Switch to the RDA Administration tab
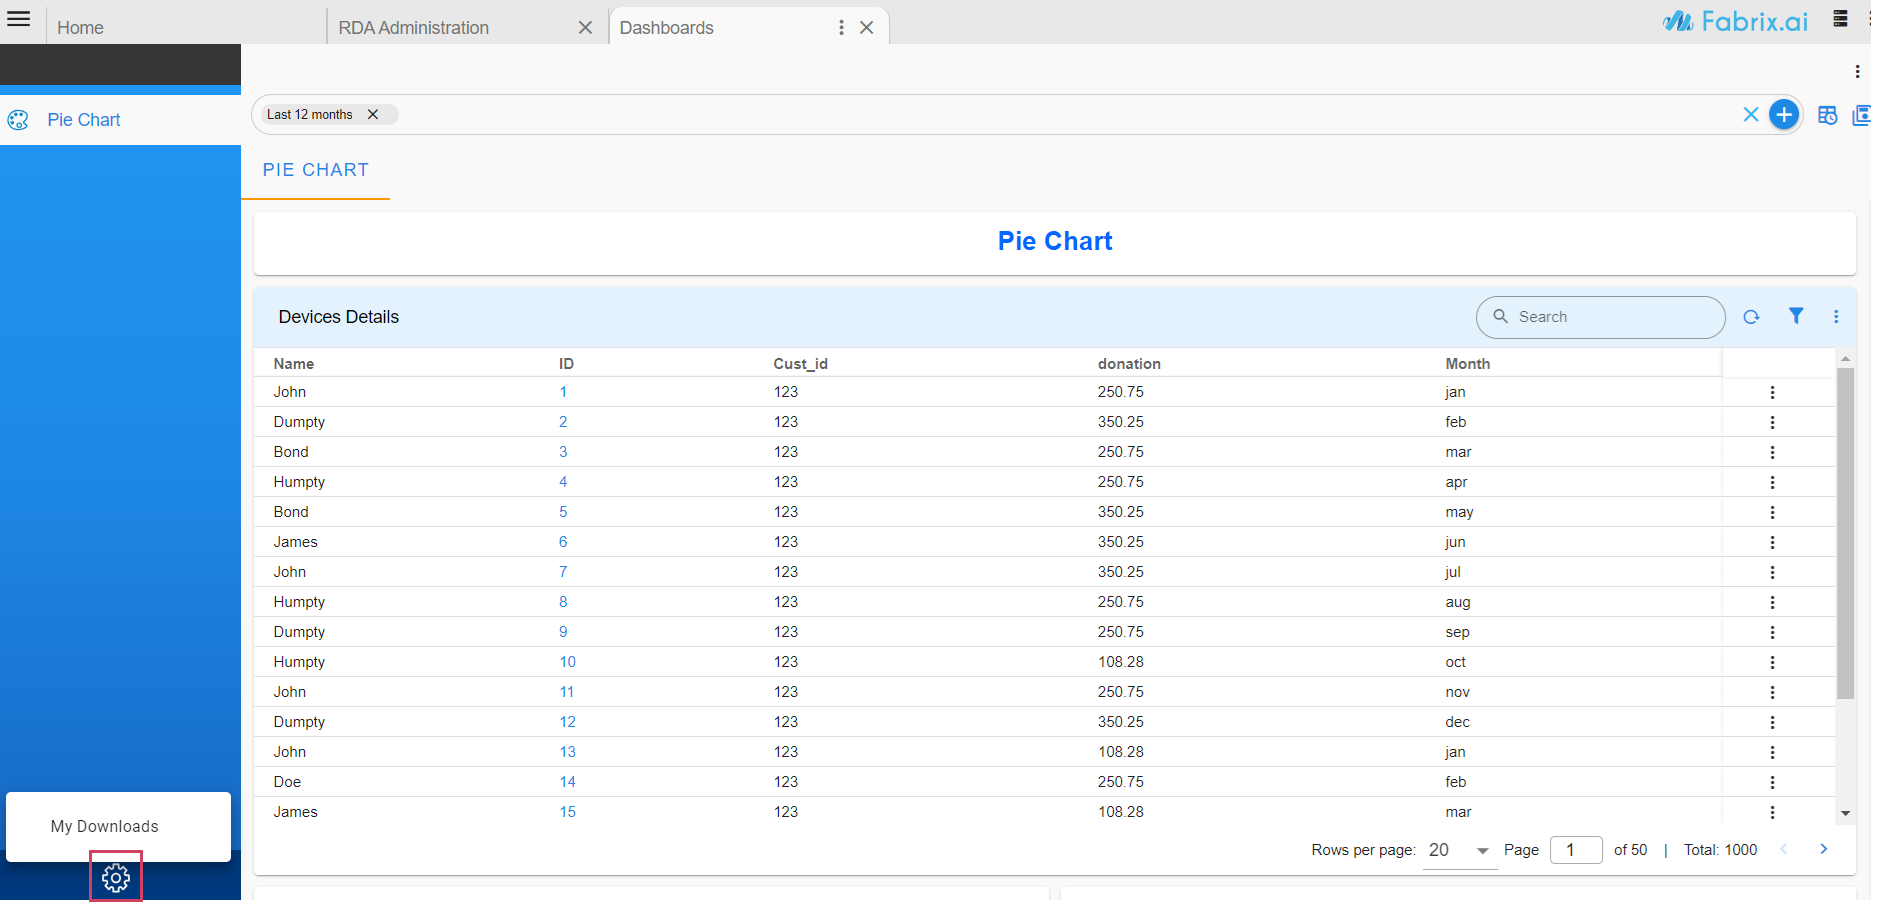 coord(413,28)
